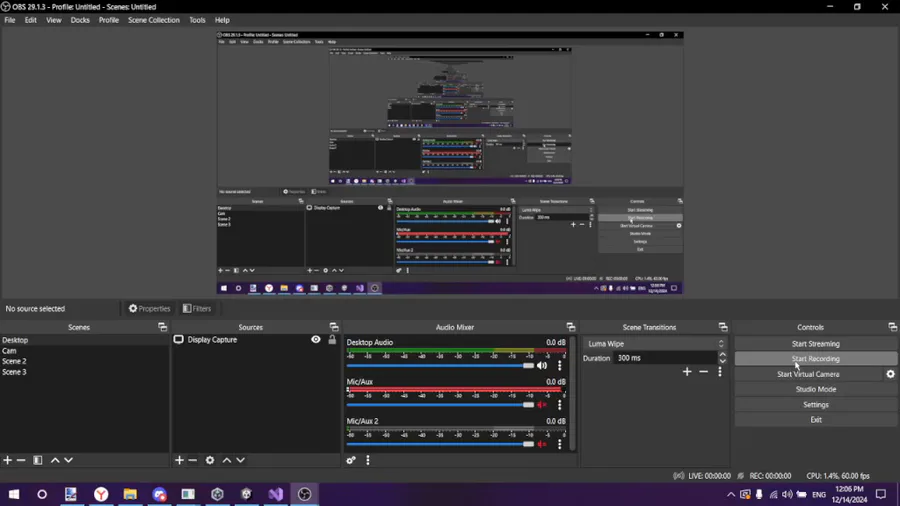This screenshot has height=506, width=900.
Task: Decrease transition duration stepper down
Action: tap(723, 361)
